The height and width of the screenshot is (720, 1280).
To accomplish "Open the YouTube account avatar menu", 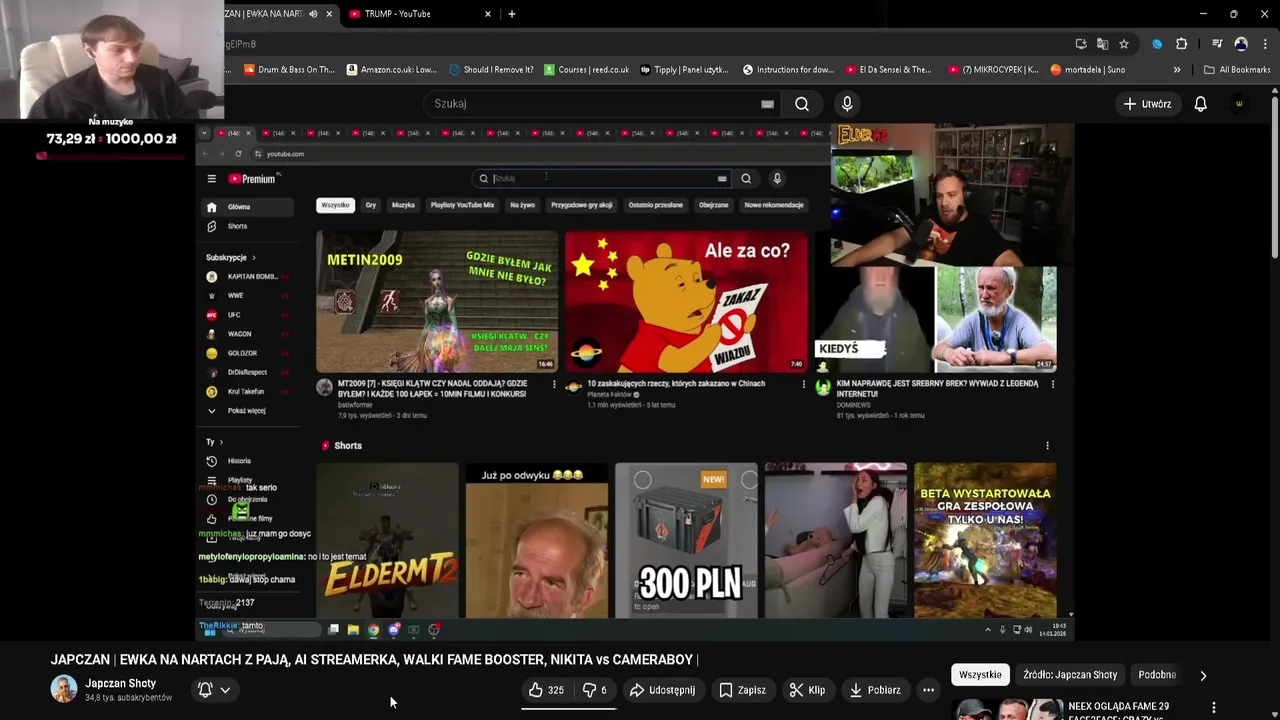I will pyautogui.click(x=1239, y=104).
